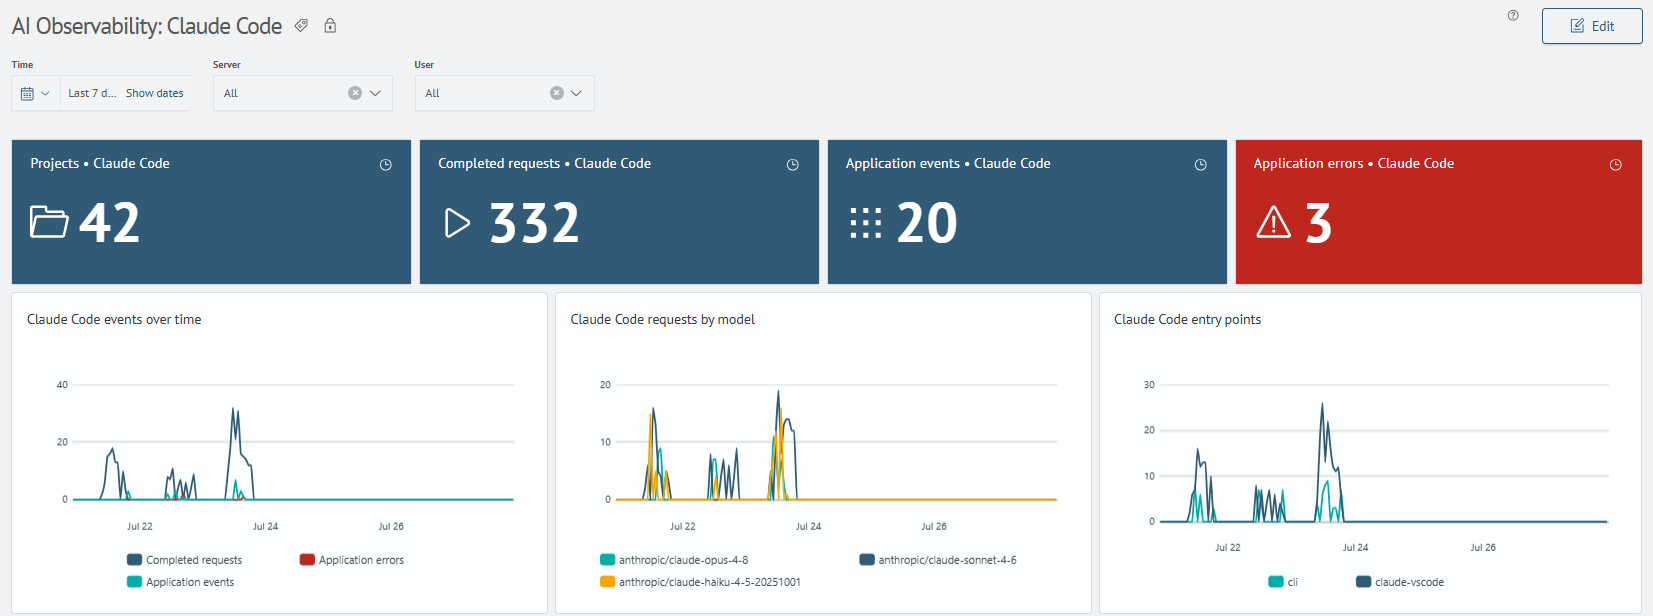Toggle the Application events legend swatch
This screenshot has height=616, width=1653.
[134, 582]
